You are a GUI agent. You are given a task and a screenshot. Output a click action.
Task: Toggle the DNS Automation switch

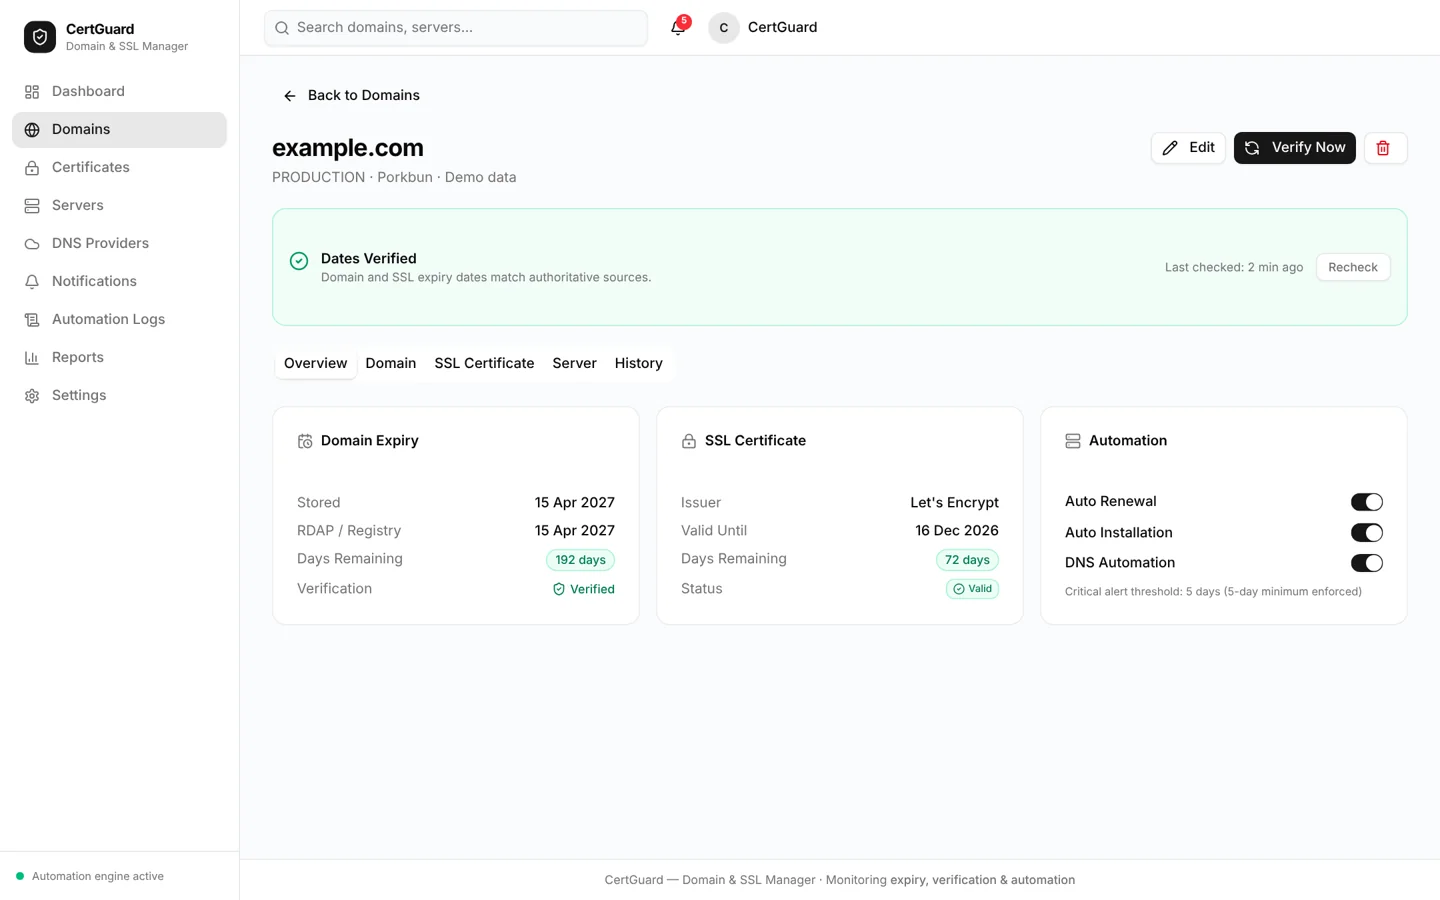1367,563
